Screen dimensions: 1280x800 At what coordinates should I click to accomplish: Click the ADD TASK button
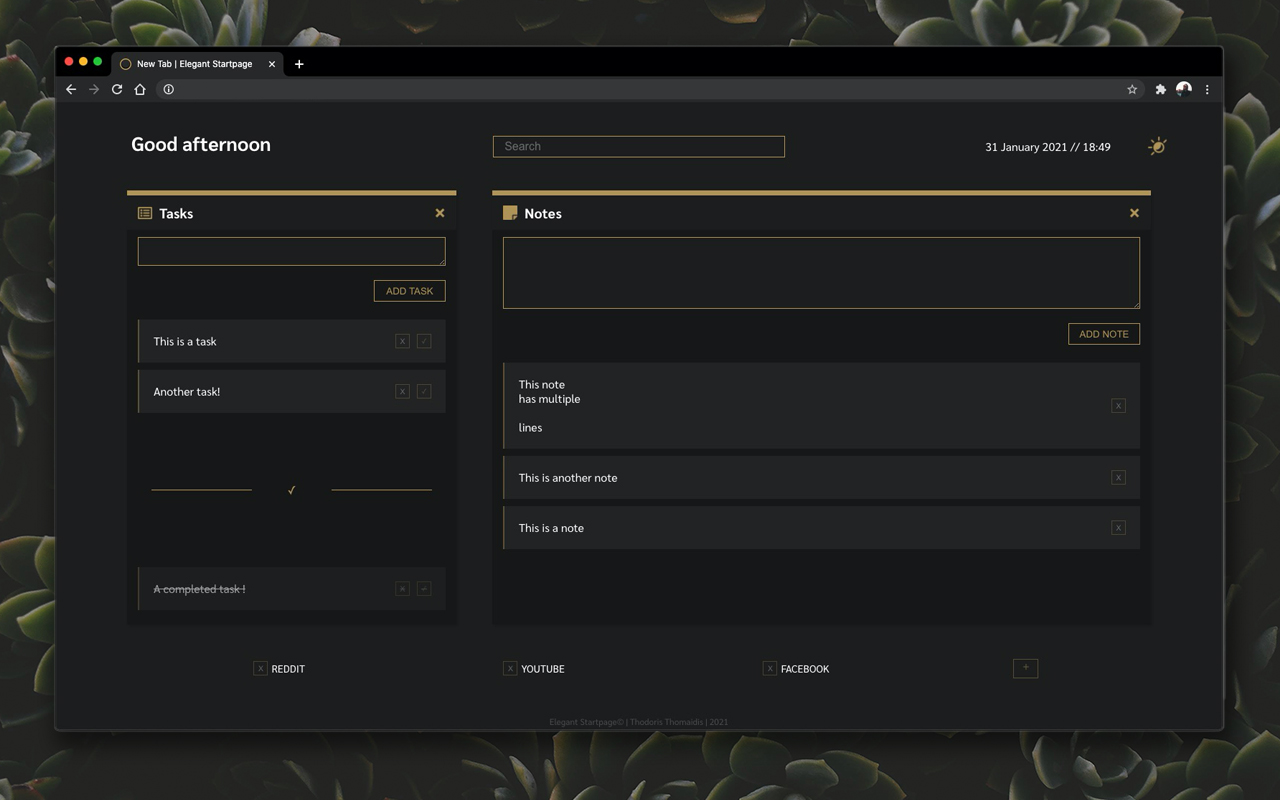[410, 291]
